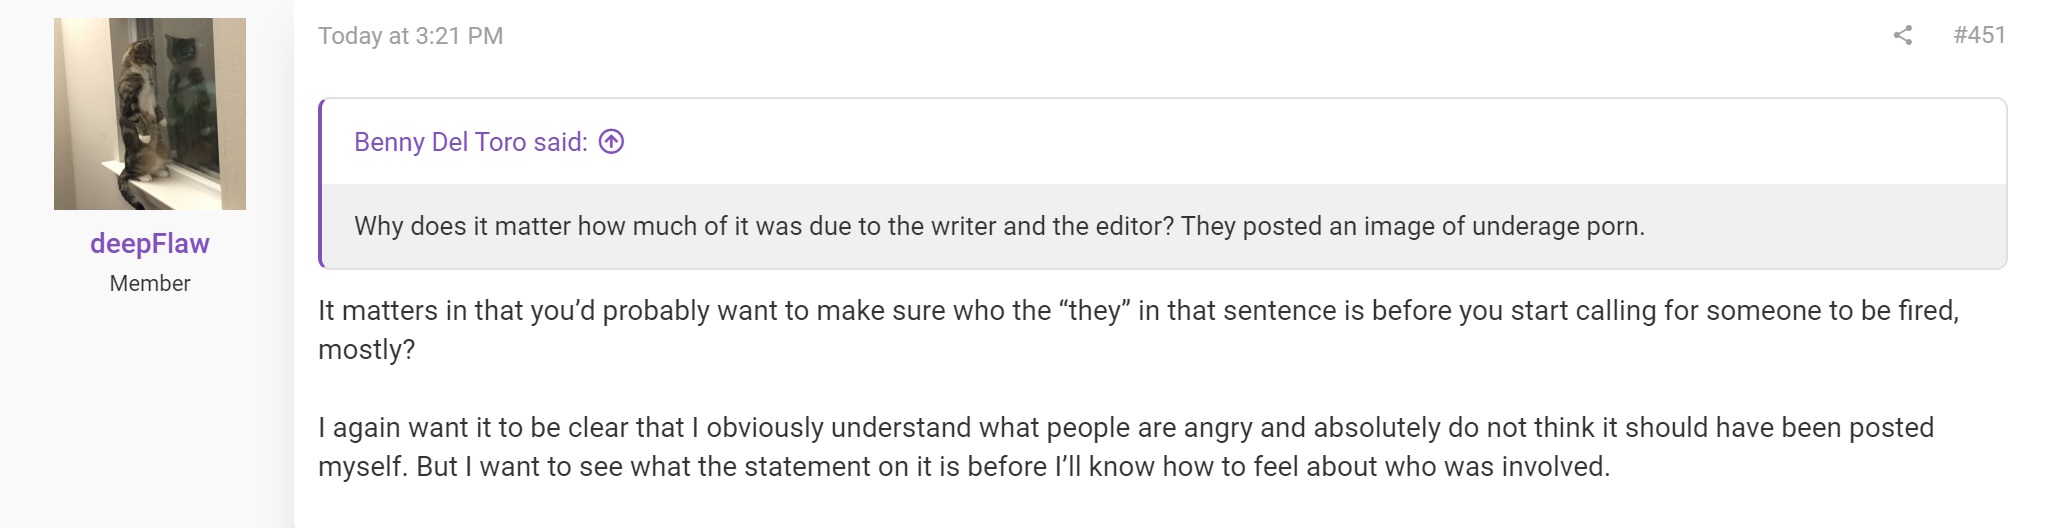The image size is (2049, 528).
Task: Open deepFlaw's cat avatar image
Action: point(150,114)
